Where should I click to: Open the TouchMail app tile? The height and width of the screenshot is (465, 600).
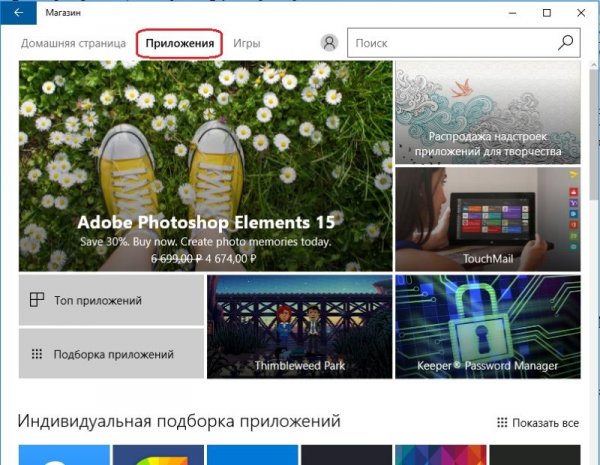pos(487,219)
